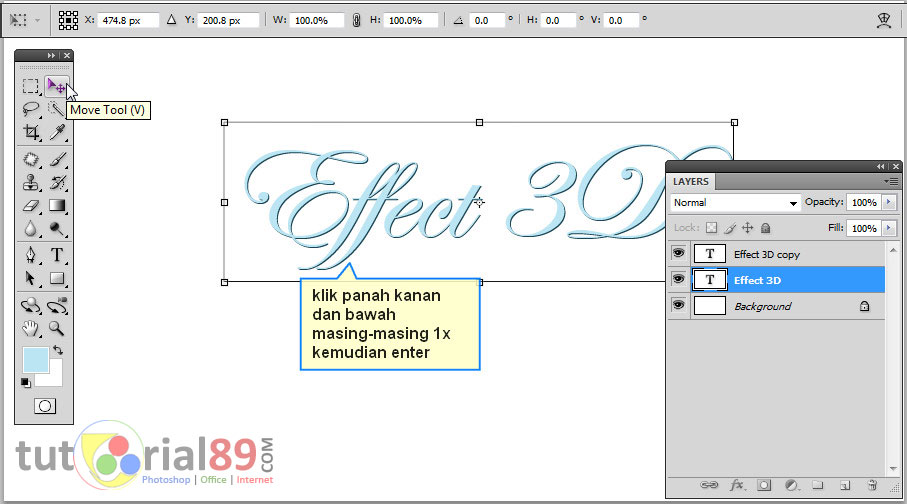Toggle lock position
Viewport: 907px width, 504px height.
point(748,228)
